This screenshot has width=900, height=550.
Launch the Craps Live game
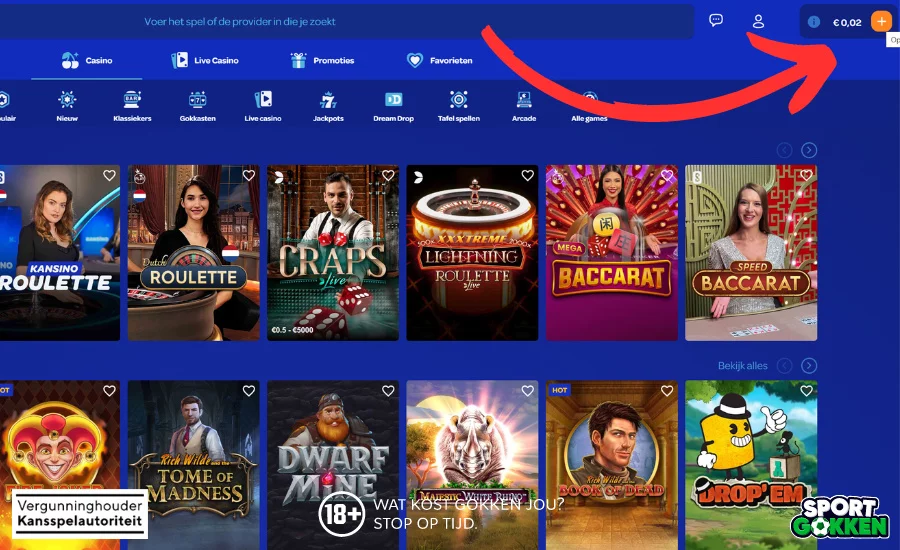click(x=333, y=253)
